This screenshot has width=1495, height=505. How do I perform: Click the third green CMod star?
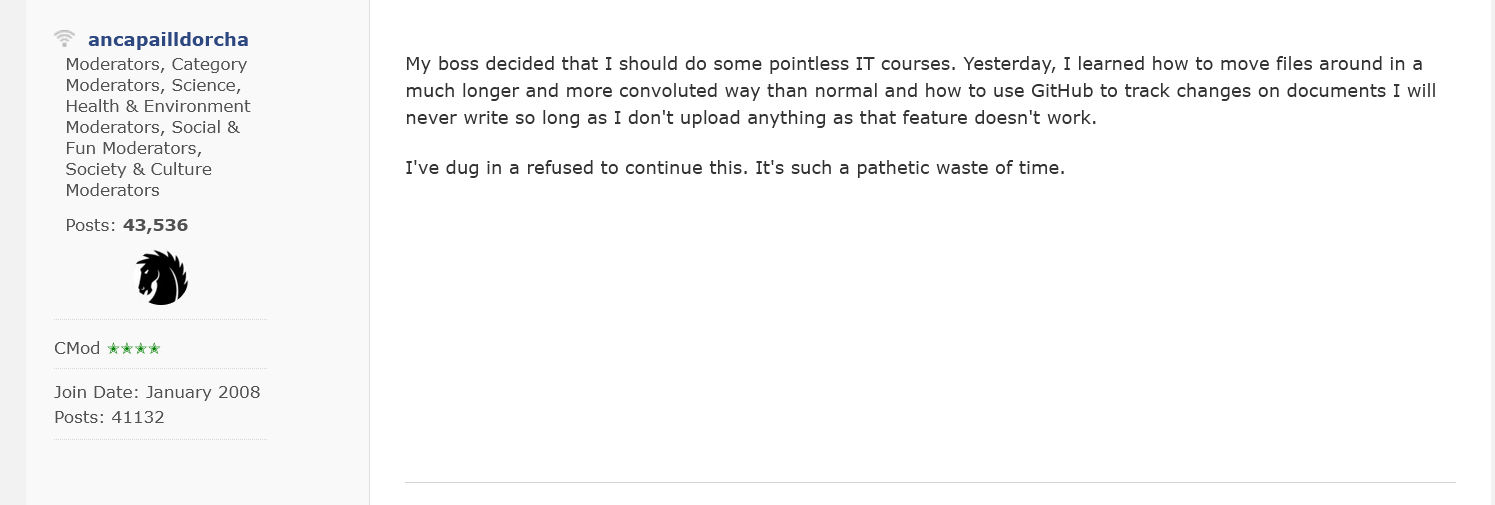tap(141, 349)
